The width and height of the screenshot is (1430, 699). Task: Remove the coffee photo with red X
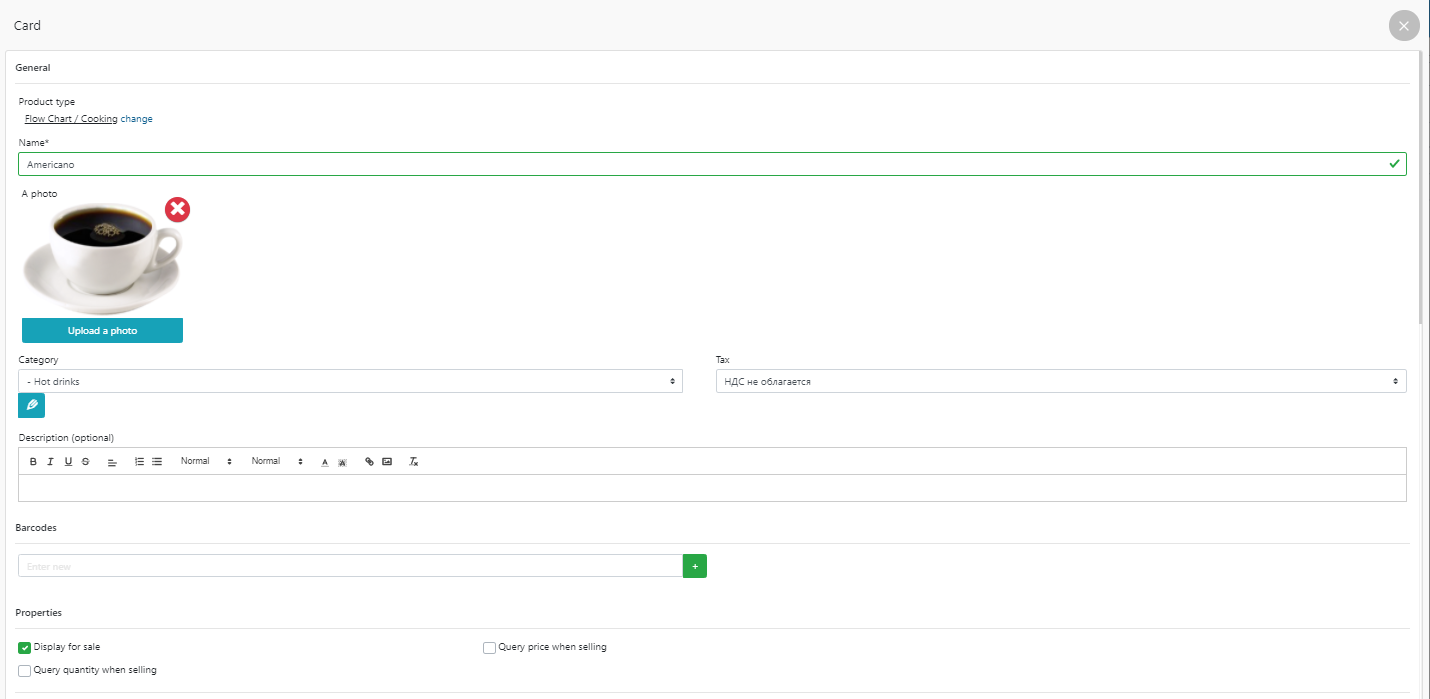pos(177,209)
